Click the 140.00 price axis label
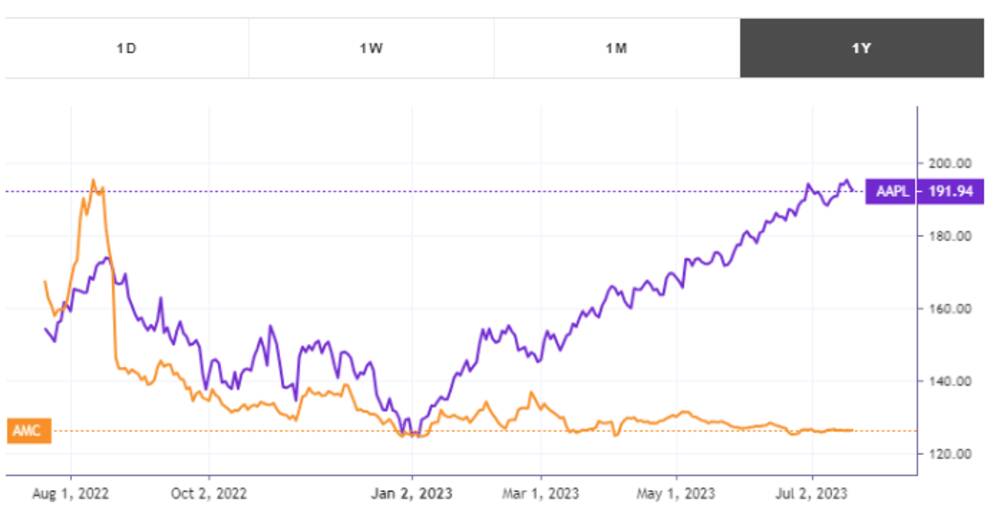The width and height of the screenshot is (997, 522). (x=949, y=381)
